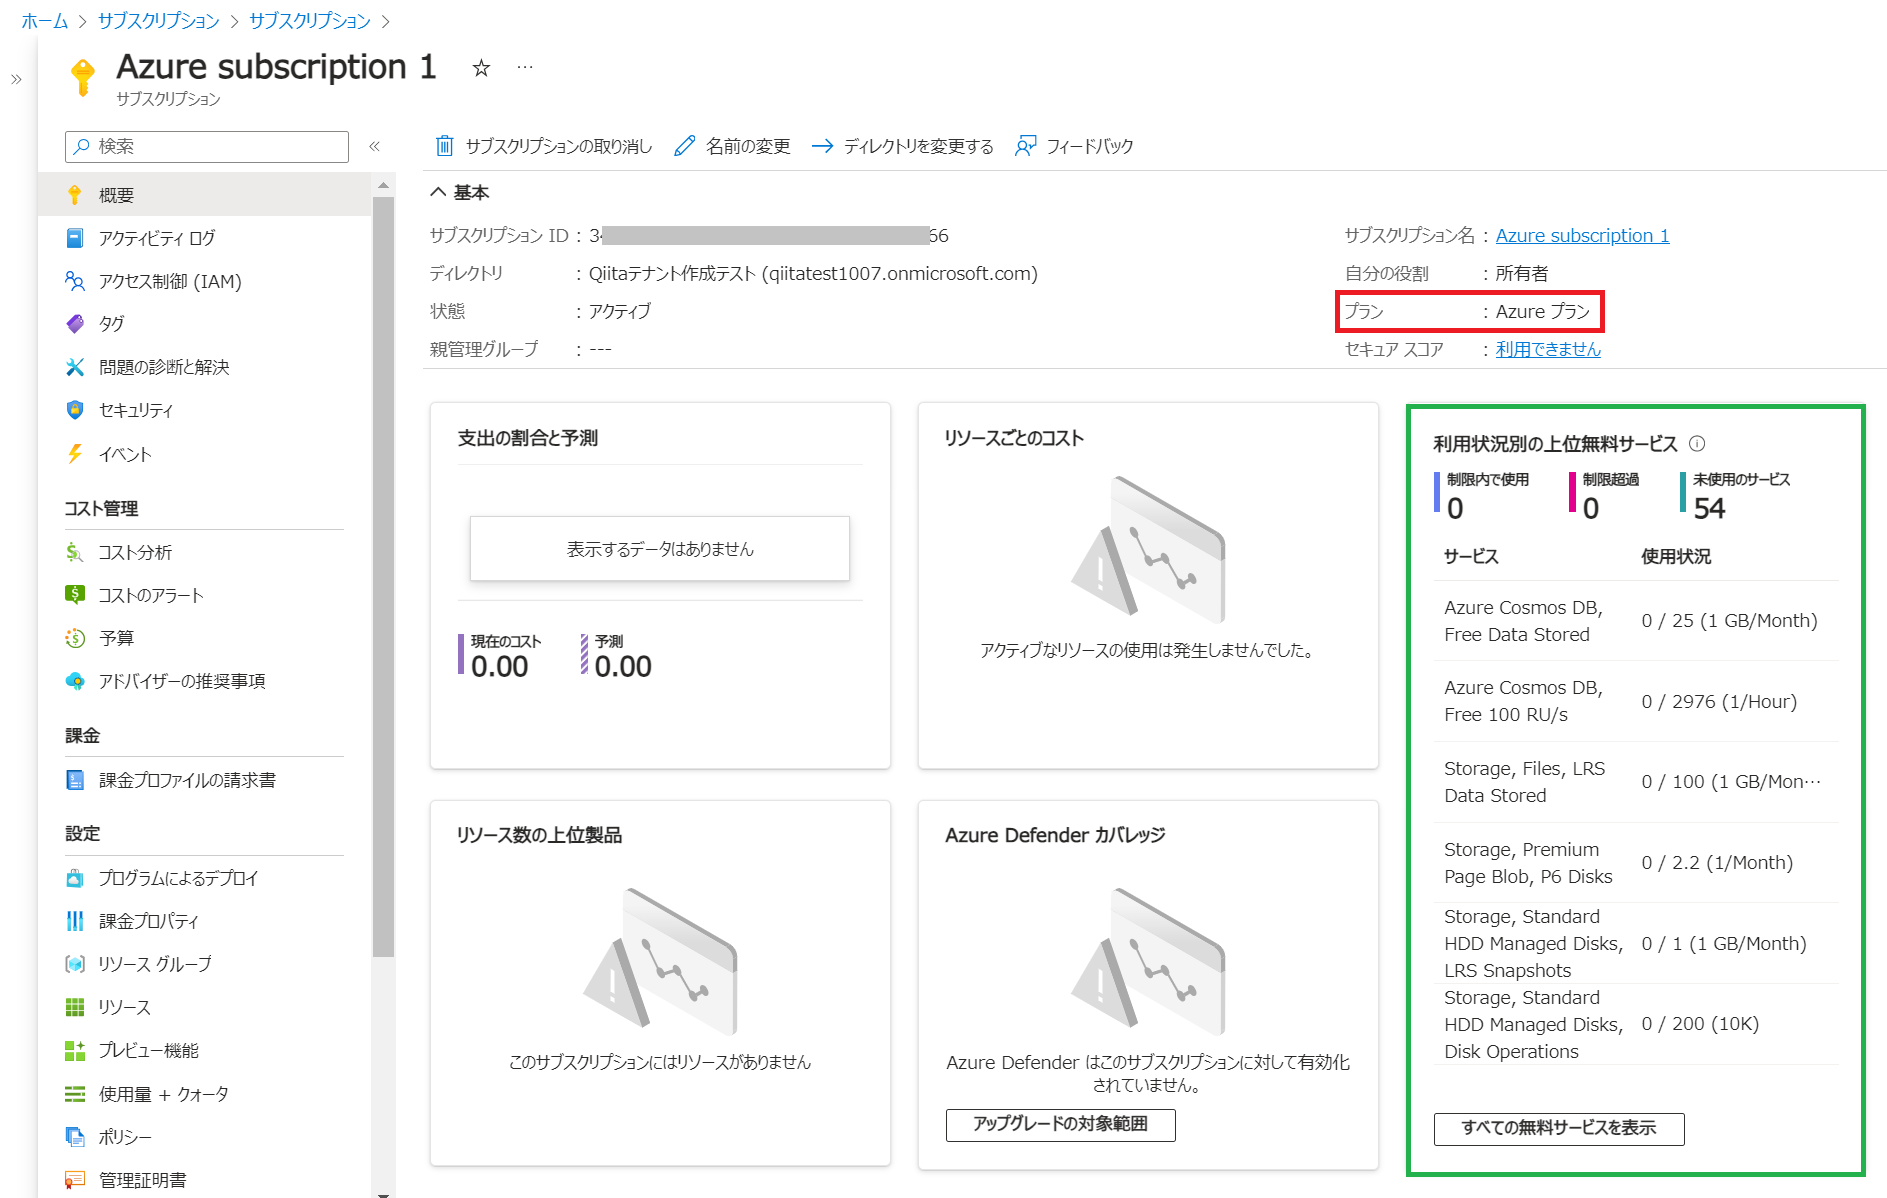Select 概要 in the sidebar
The image size is (1887, 1198).
coord(205,195)
